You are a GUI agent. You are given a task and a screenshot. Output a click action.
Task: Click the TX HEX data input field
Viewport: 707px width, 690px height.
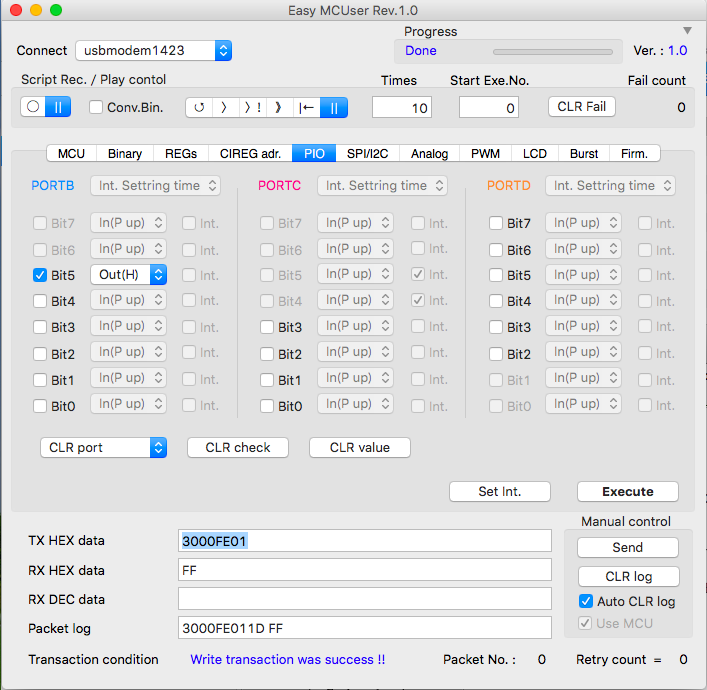(365, 541)
